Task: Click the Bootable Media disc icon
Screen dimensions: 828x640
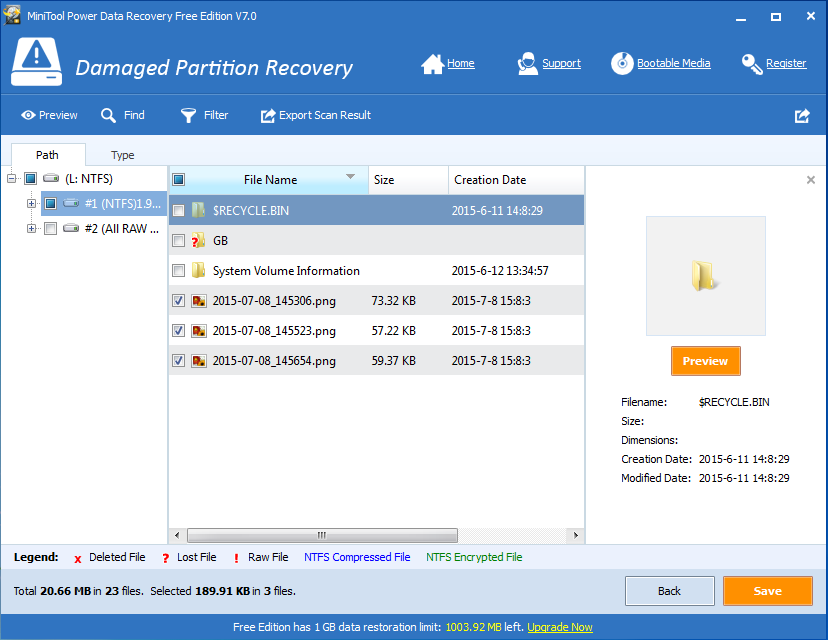Action: 622,63
